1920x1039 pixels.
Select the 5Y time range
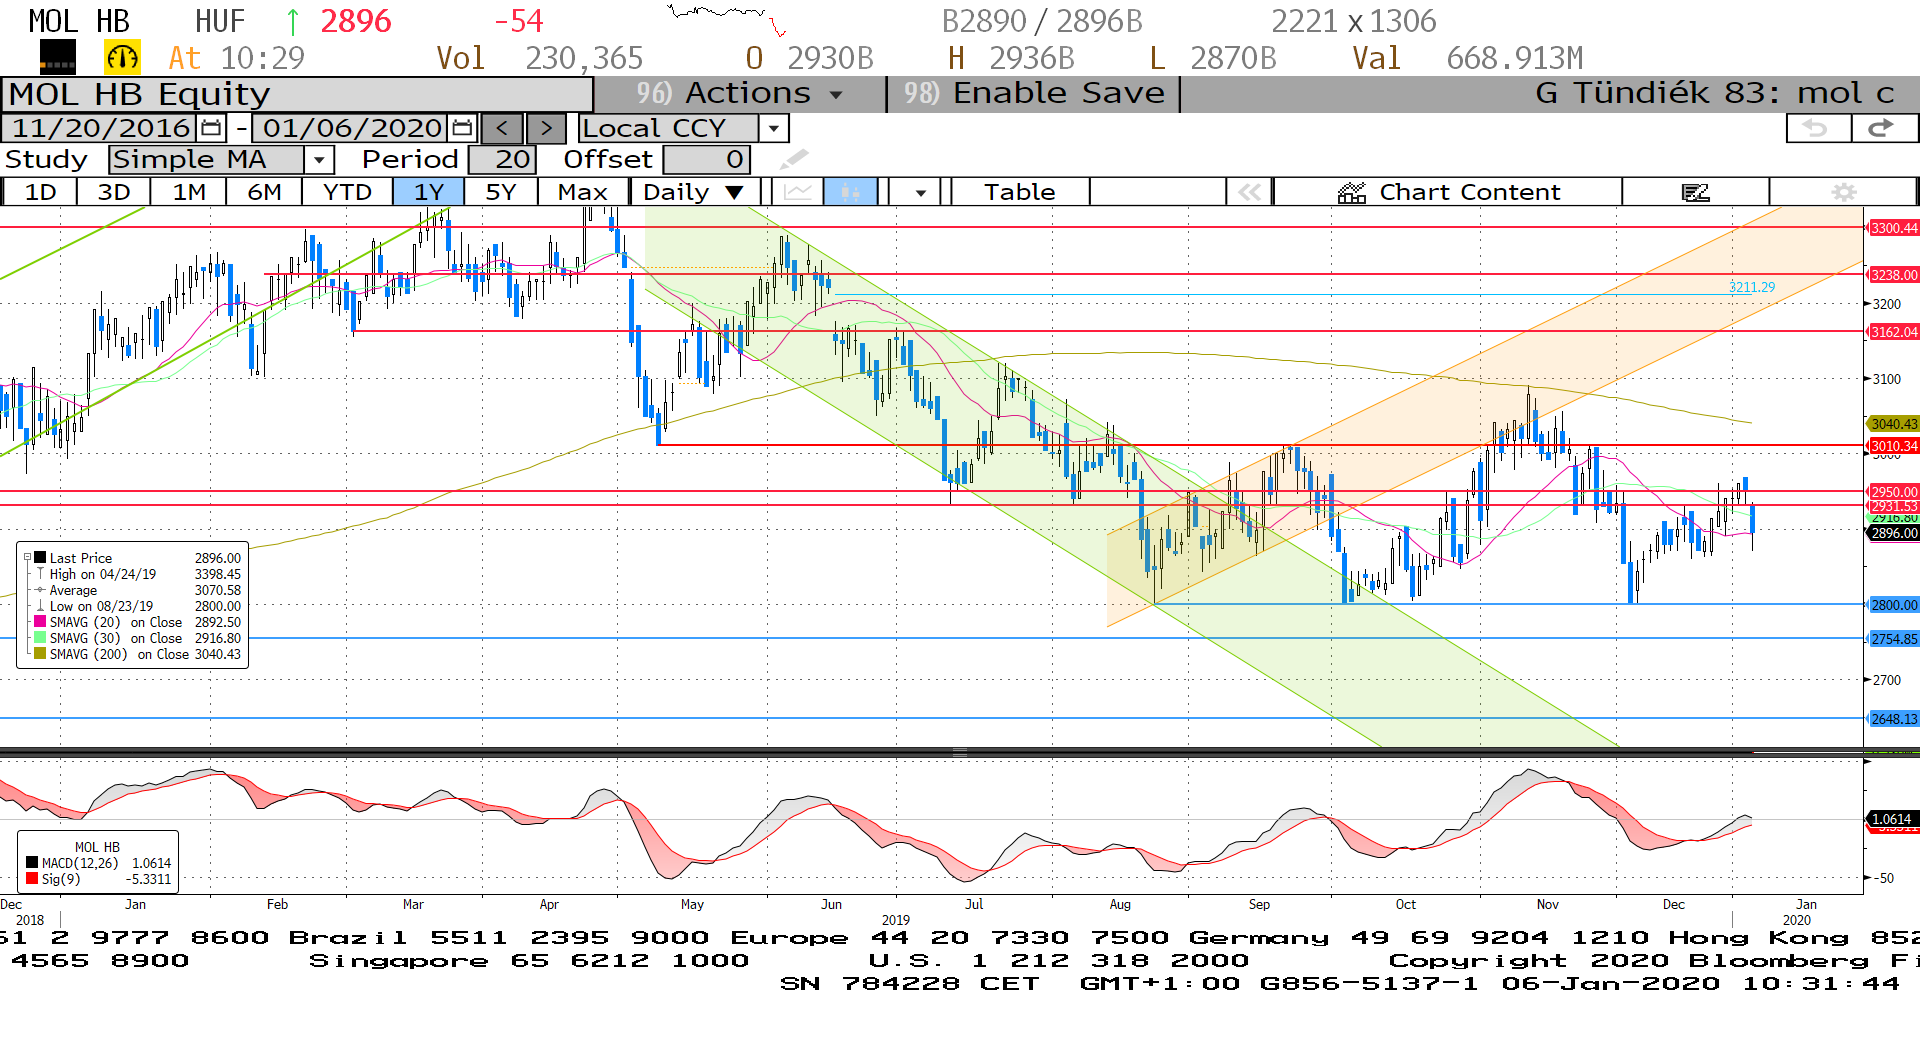[x=501, y=192]
